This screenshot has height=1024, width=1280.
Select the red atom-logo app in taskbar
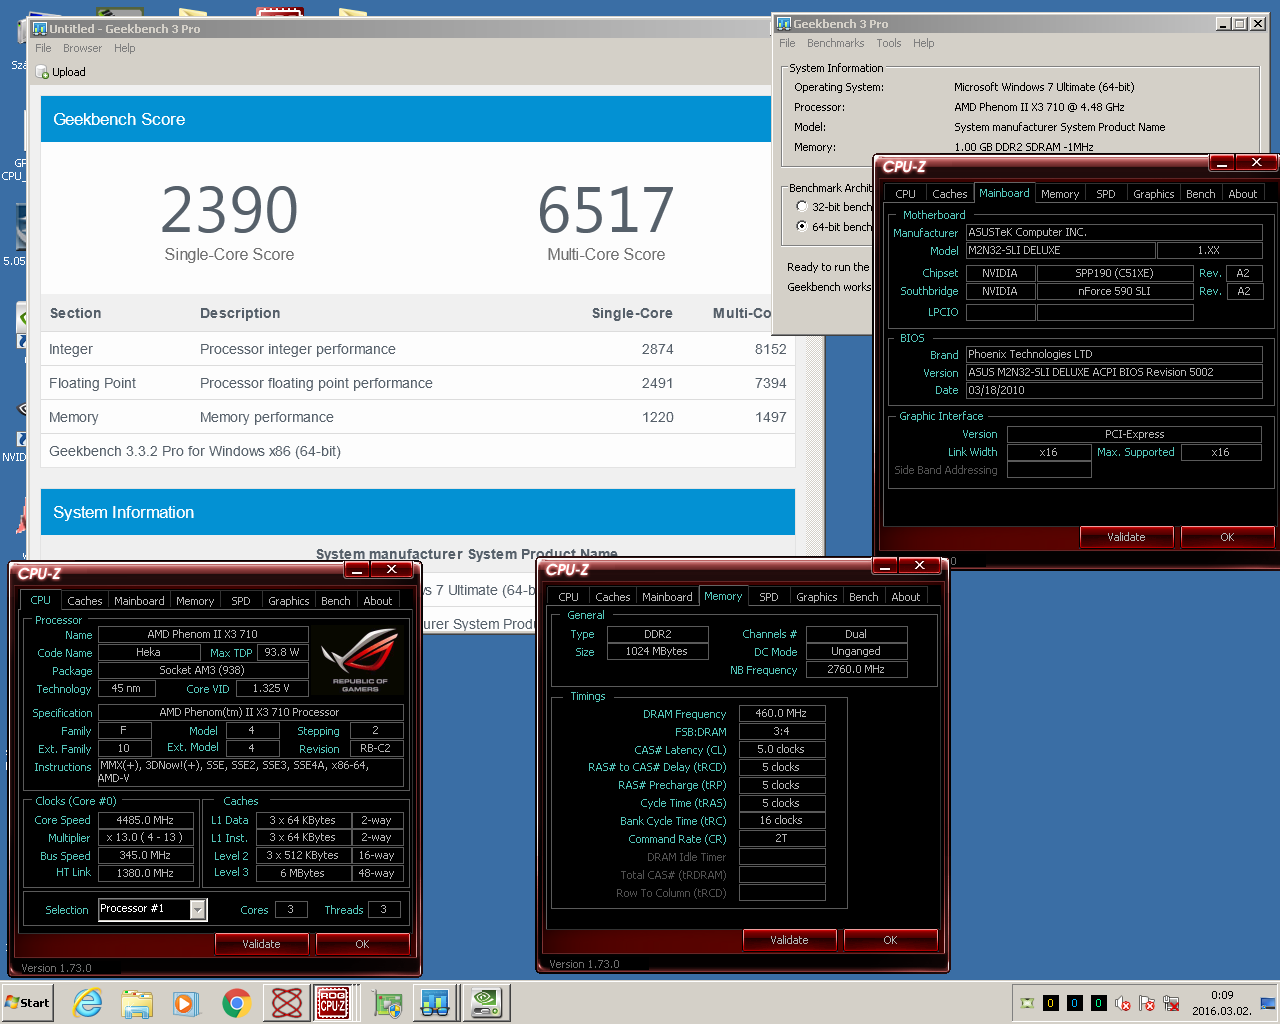point(287,1002)
